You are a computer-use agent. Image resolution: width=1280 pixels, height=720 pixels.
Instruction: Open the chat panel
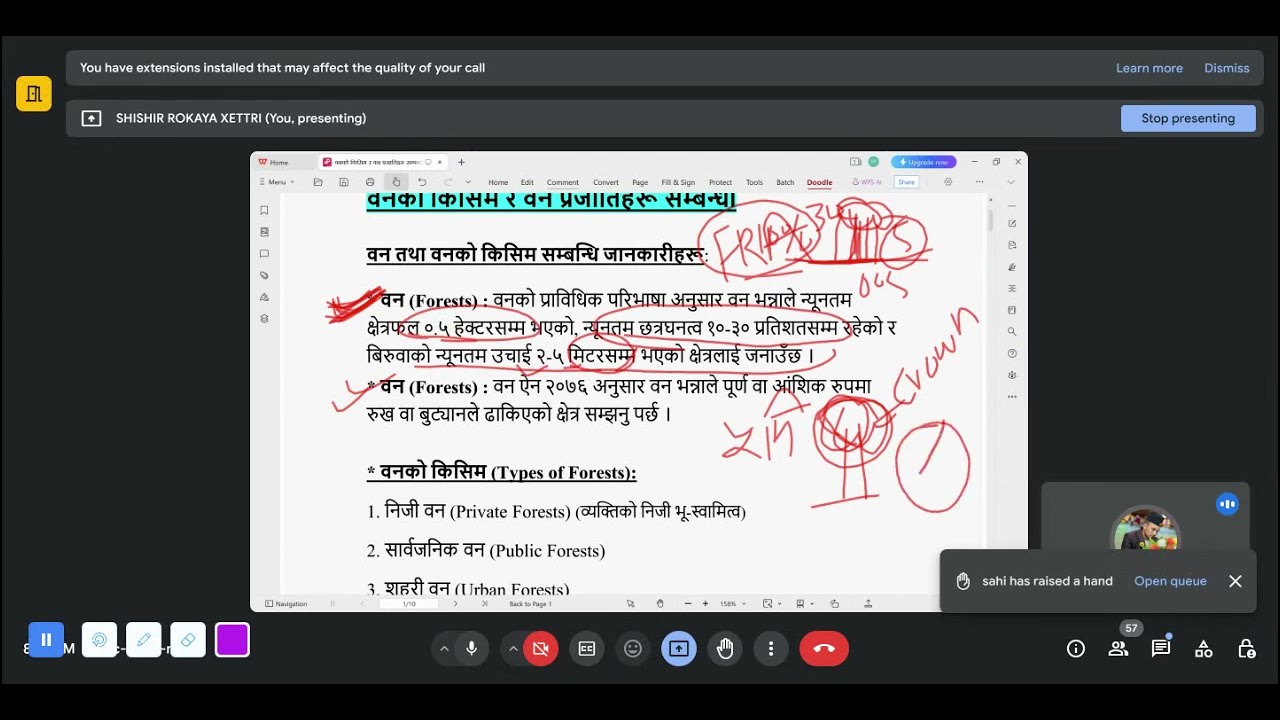coord(1161,649)
